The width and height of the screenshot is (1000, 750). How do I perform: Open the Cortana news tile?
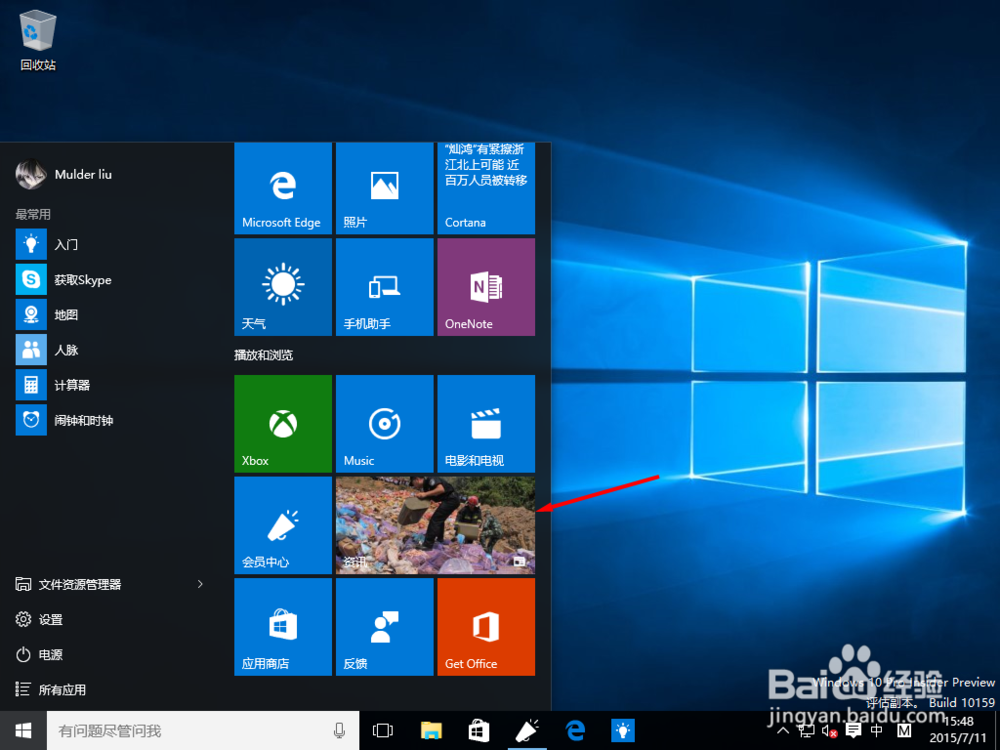coord(486,188)
